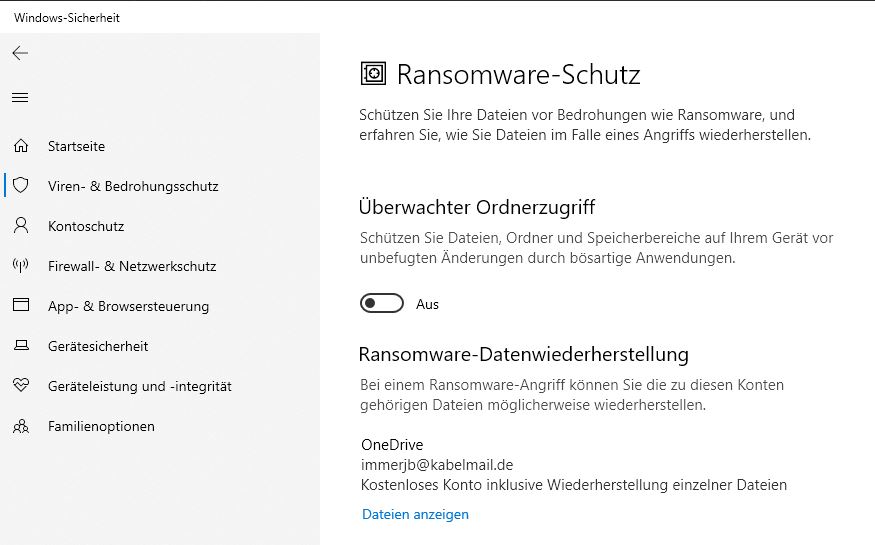
Task: Click the heart icon for Geräteleistung und -integrität
Action: click(x=21, y=385)
